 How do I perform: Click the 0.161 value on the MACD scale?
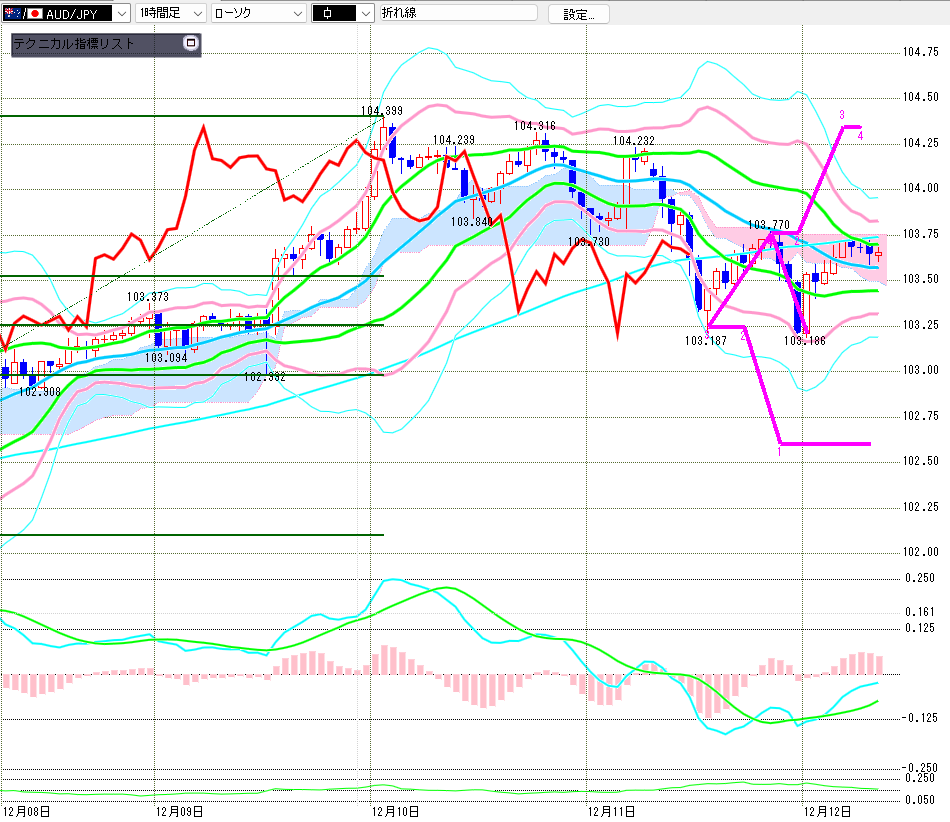coord(921,612)
